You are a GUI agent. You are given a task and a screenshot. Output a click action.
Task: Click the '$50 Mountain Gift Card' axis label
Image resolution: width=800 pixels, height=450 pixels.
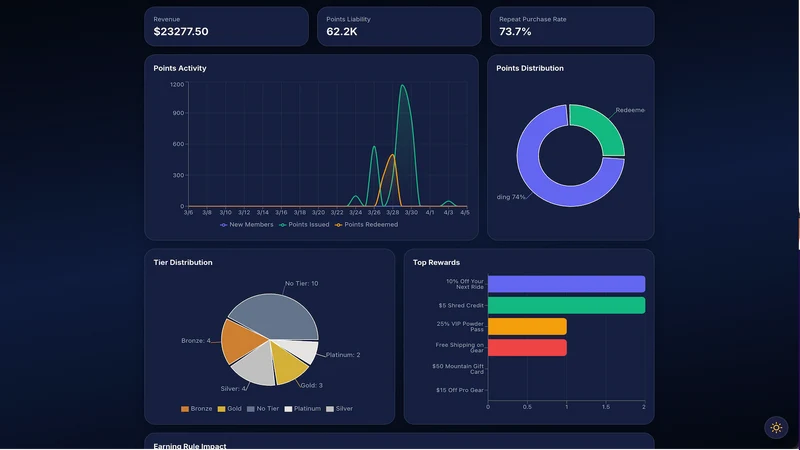pos(458,369)
